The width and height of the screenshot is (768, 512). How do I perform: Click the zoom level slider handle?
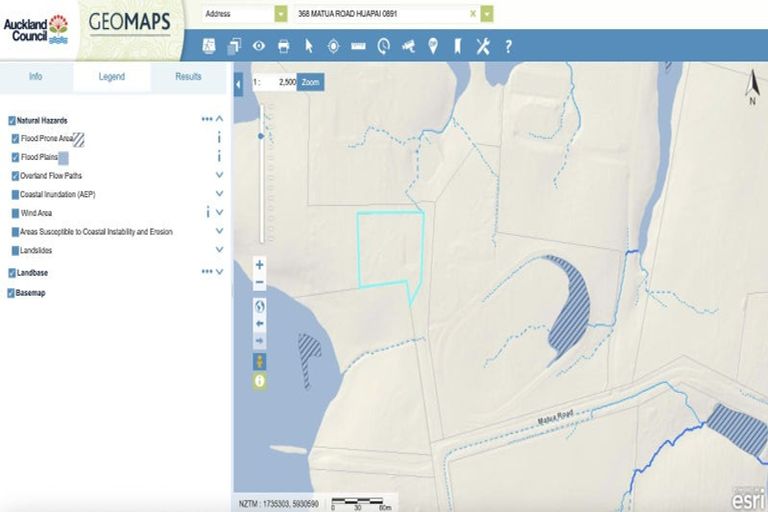point(261,135)
